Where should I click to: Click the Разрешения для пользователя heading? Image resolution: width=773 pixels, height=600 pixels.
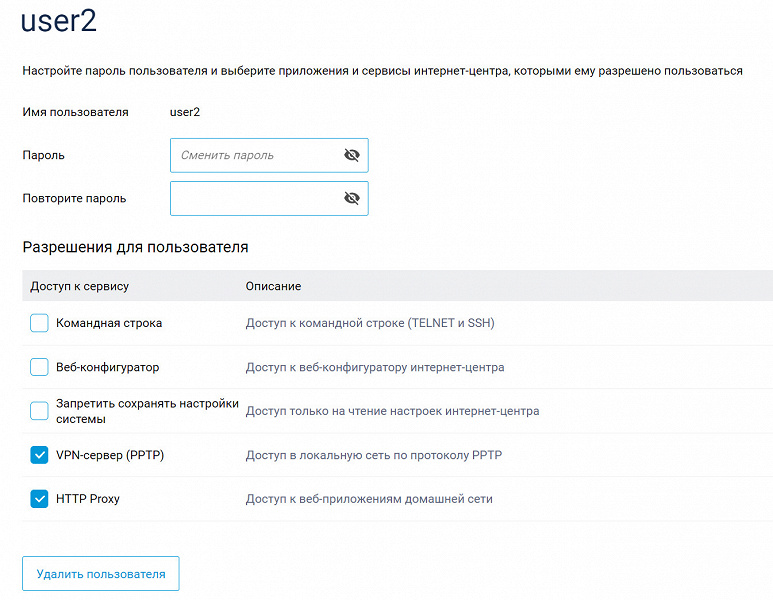135,246
